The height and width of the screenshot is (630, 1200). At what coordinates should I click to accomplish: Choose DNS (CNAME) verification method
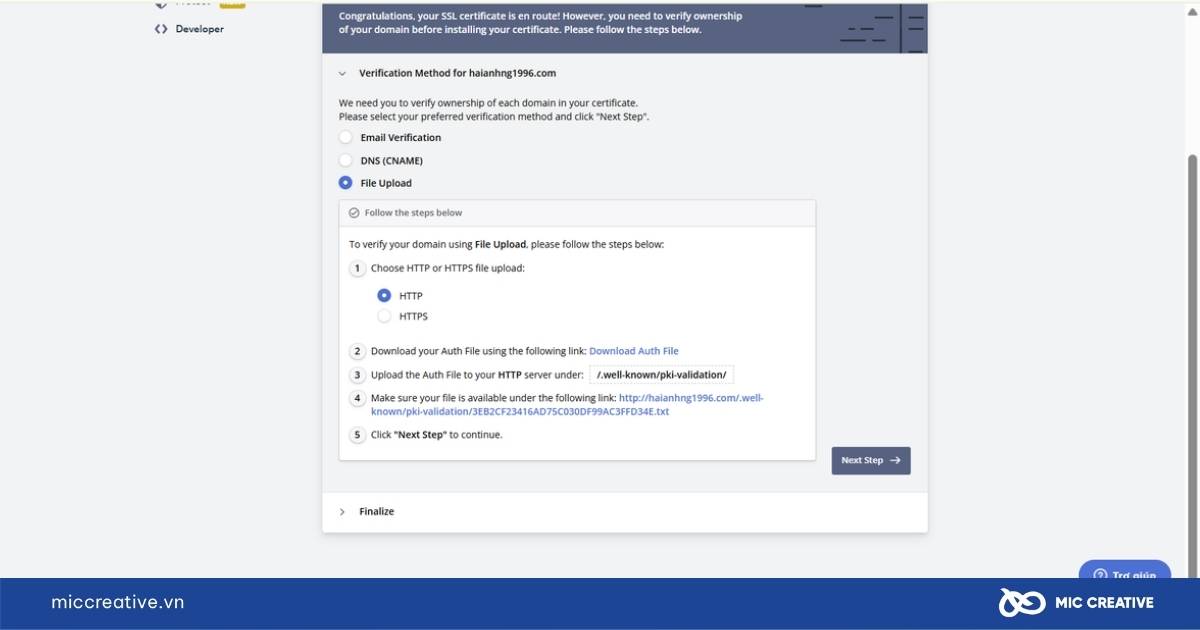346,160
